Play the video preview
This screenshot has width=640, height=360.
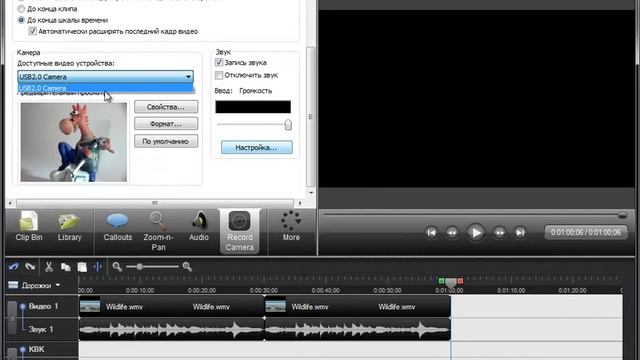point(476,233)
